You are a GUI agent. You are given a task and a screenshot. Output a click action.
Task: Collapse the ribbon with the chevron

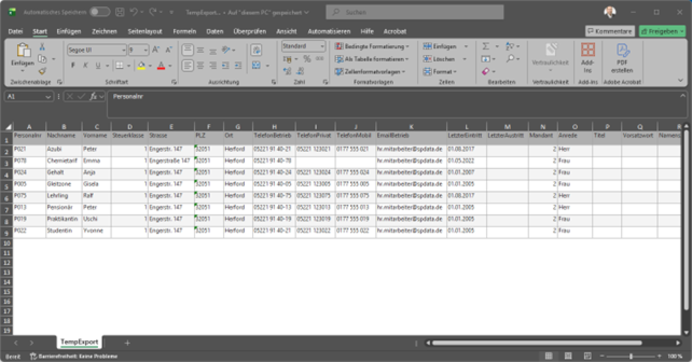pyautogui.click(x=680, y=80)
